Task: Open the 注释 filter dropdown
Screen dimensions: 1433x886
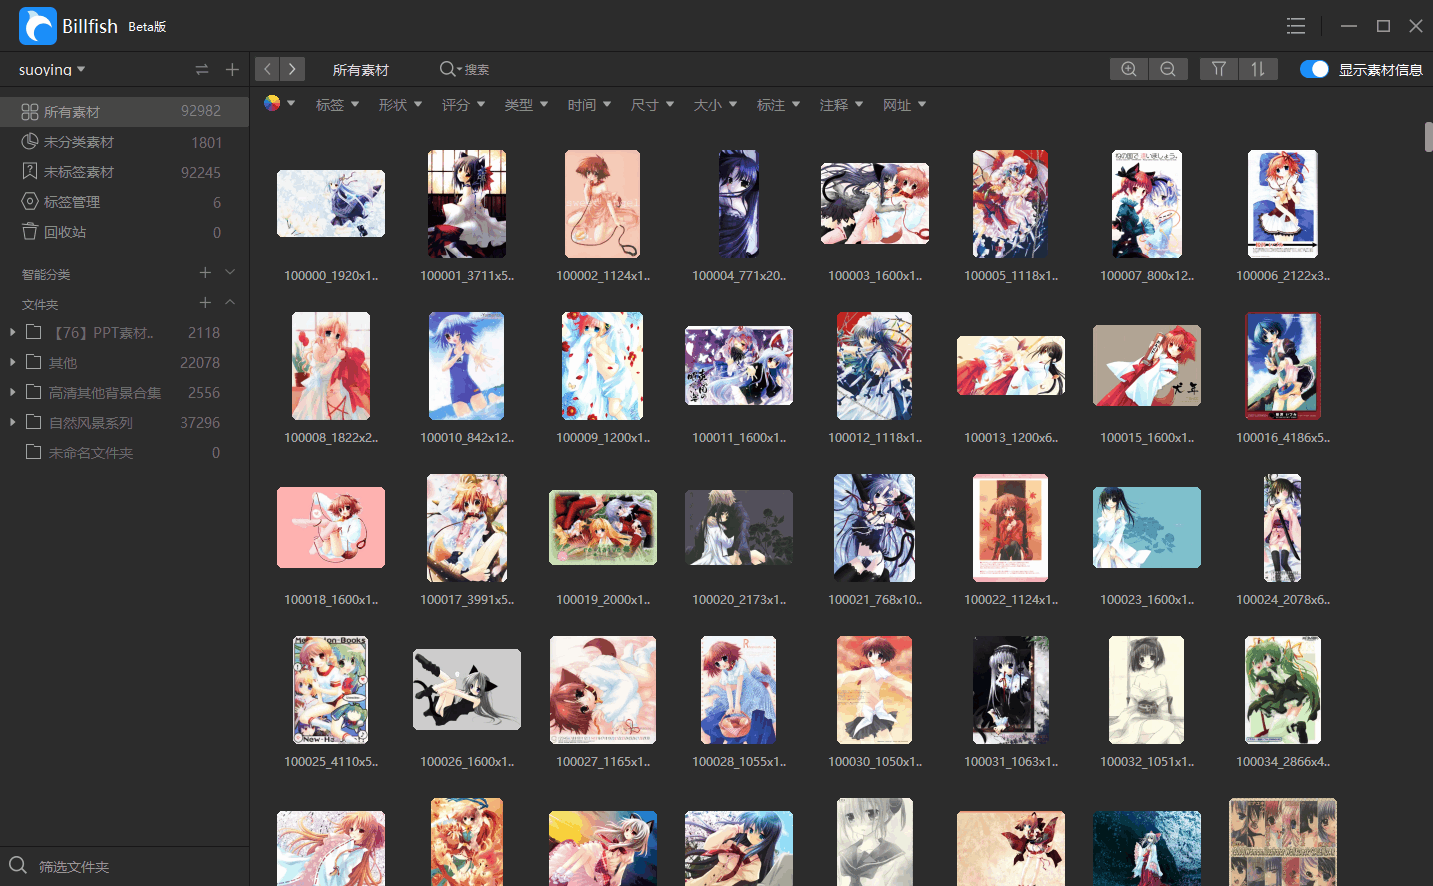Action: pos(841,105)
